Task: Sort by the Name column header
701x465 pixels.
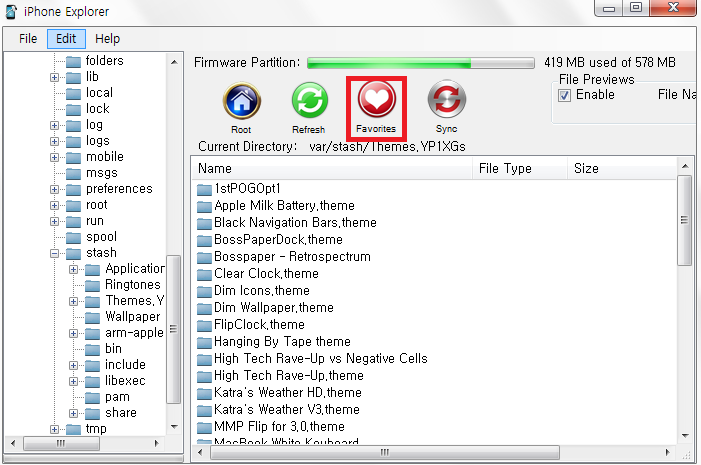Action: click(332, 169)
